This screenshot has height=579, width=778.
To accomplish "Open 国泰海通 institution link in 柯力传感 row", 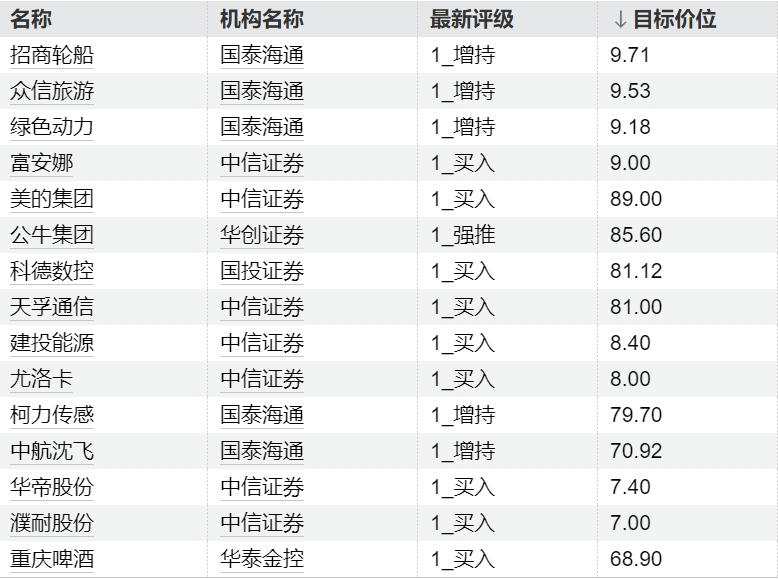I will pyautogui.click(x=262, y=415).
